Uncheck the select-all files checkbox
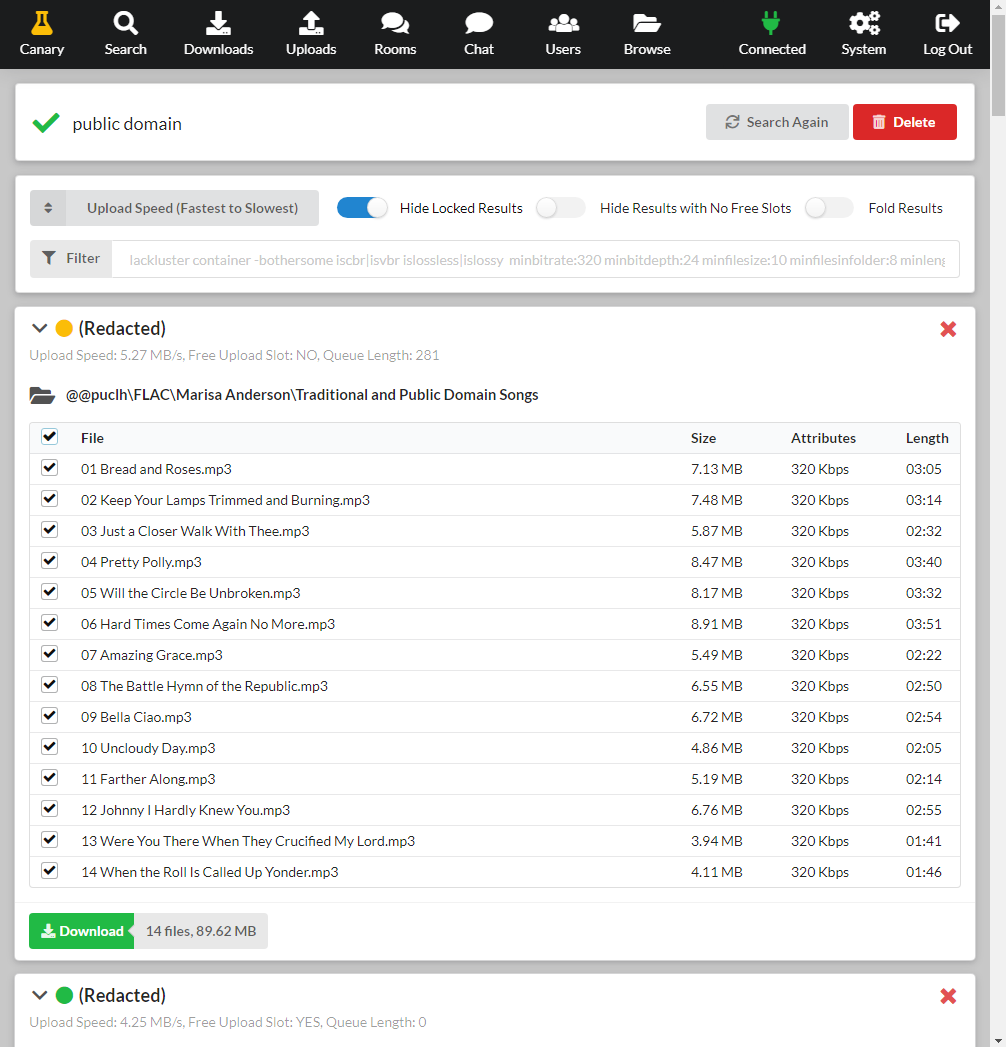Image resolution: width=1006 pixels, height=1047 pixels. (49, 436)
